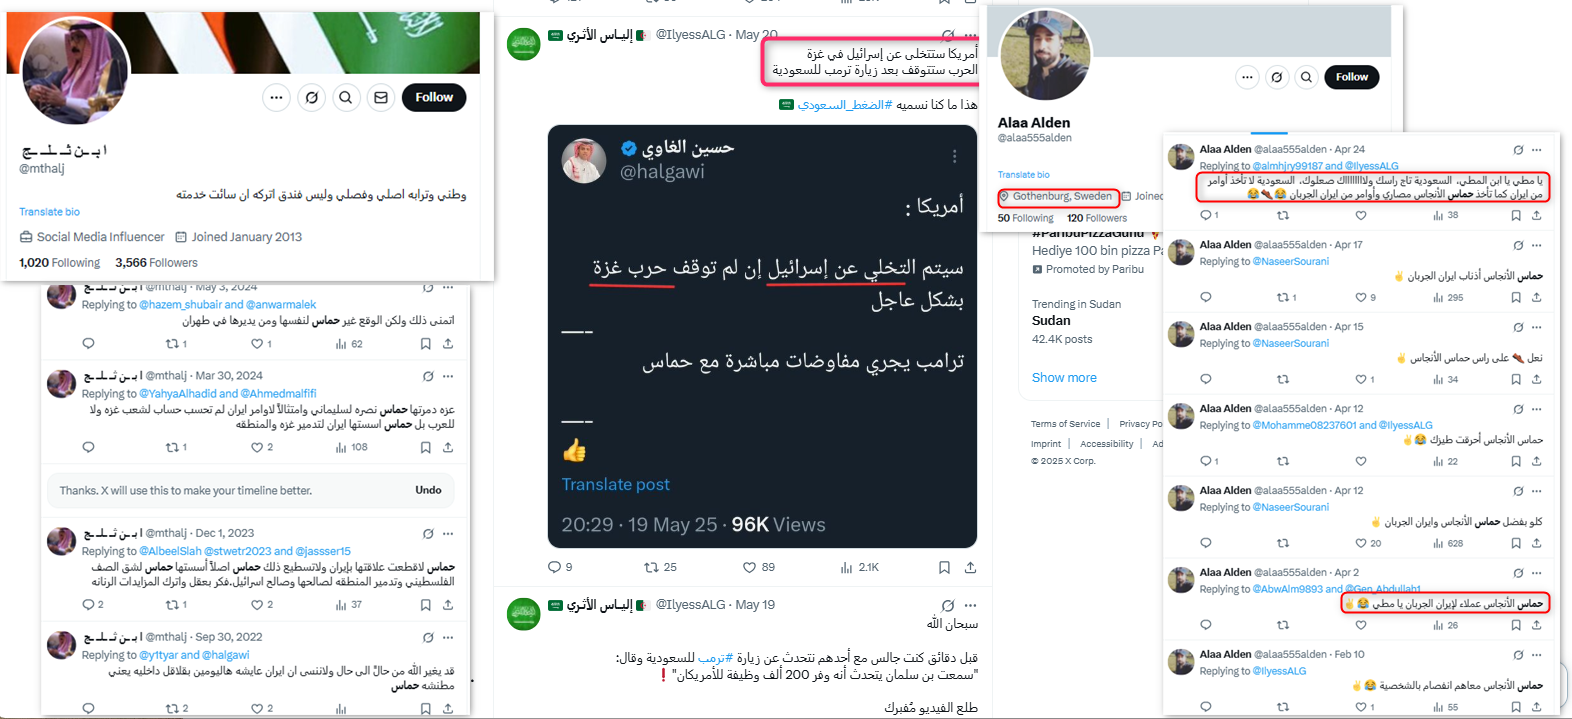
Task: Undo the timeline feedback notice
Action: 428,490
